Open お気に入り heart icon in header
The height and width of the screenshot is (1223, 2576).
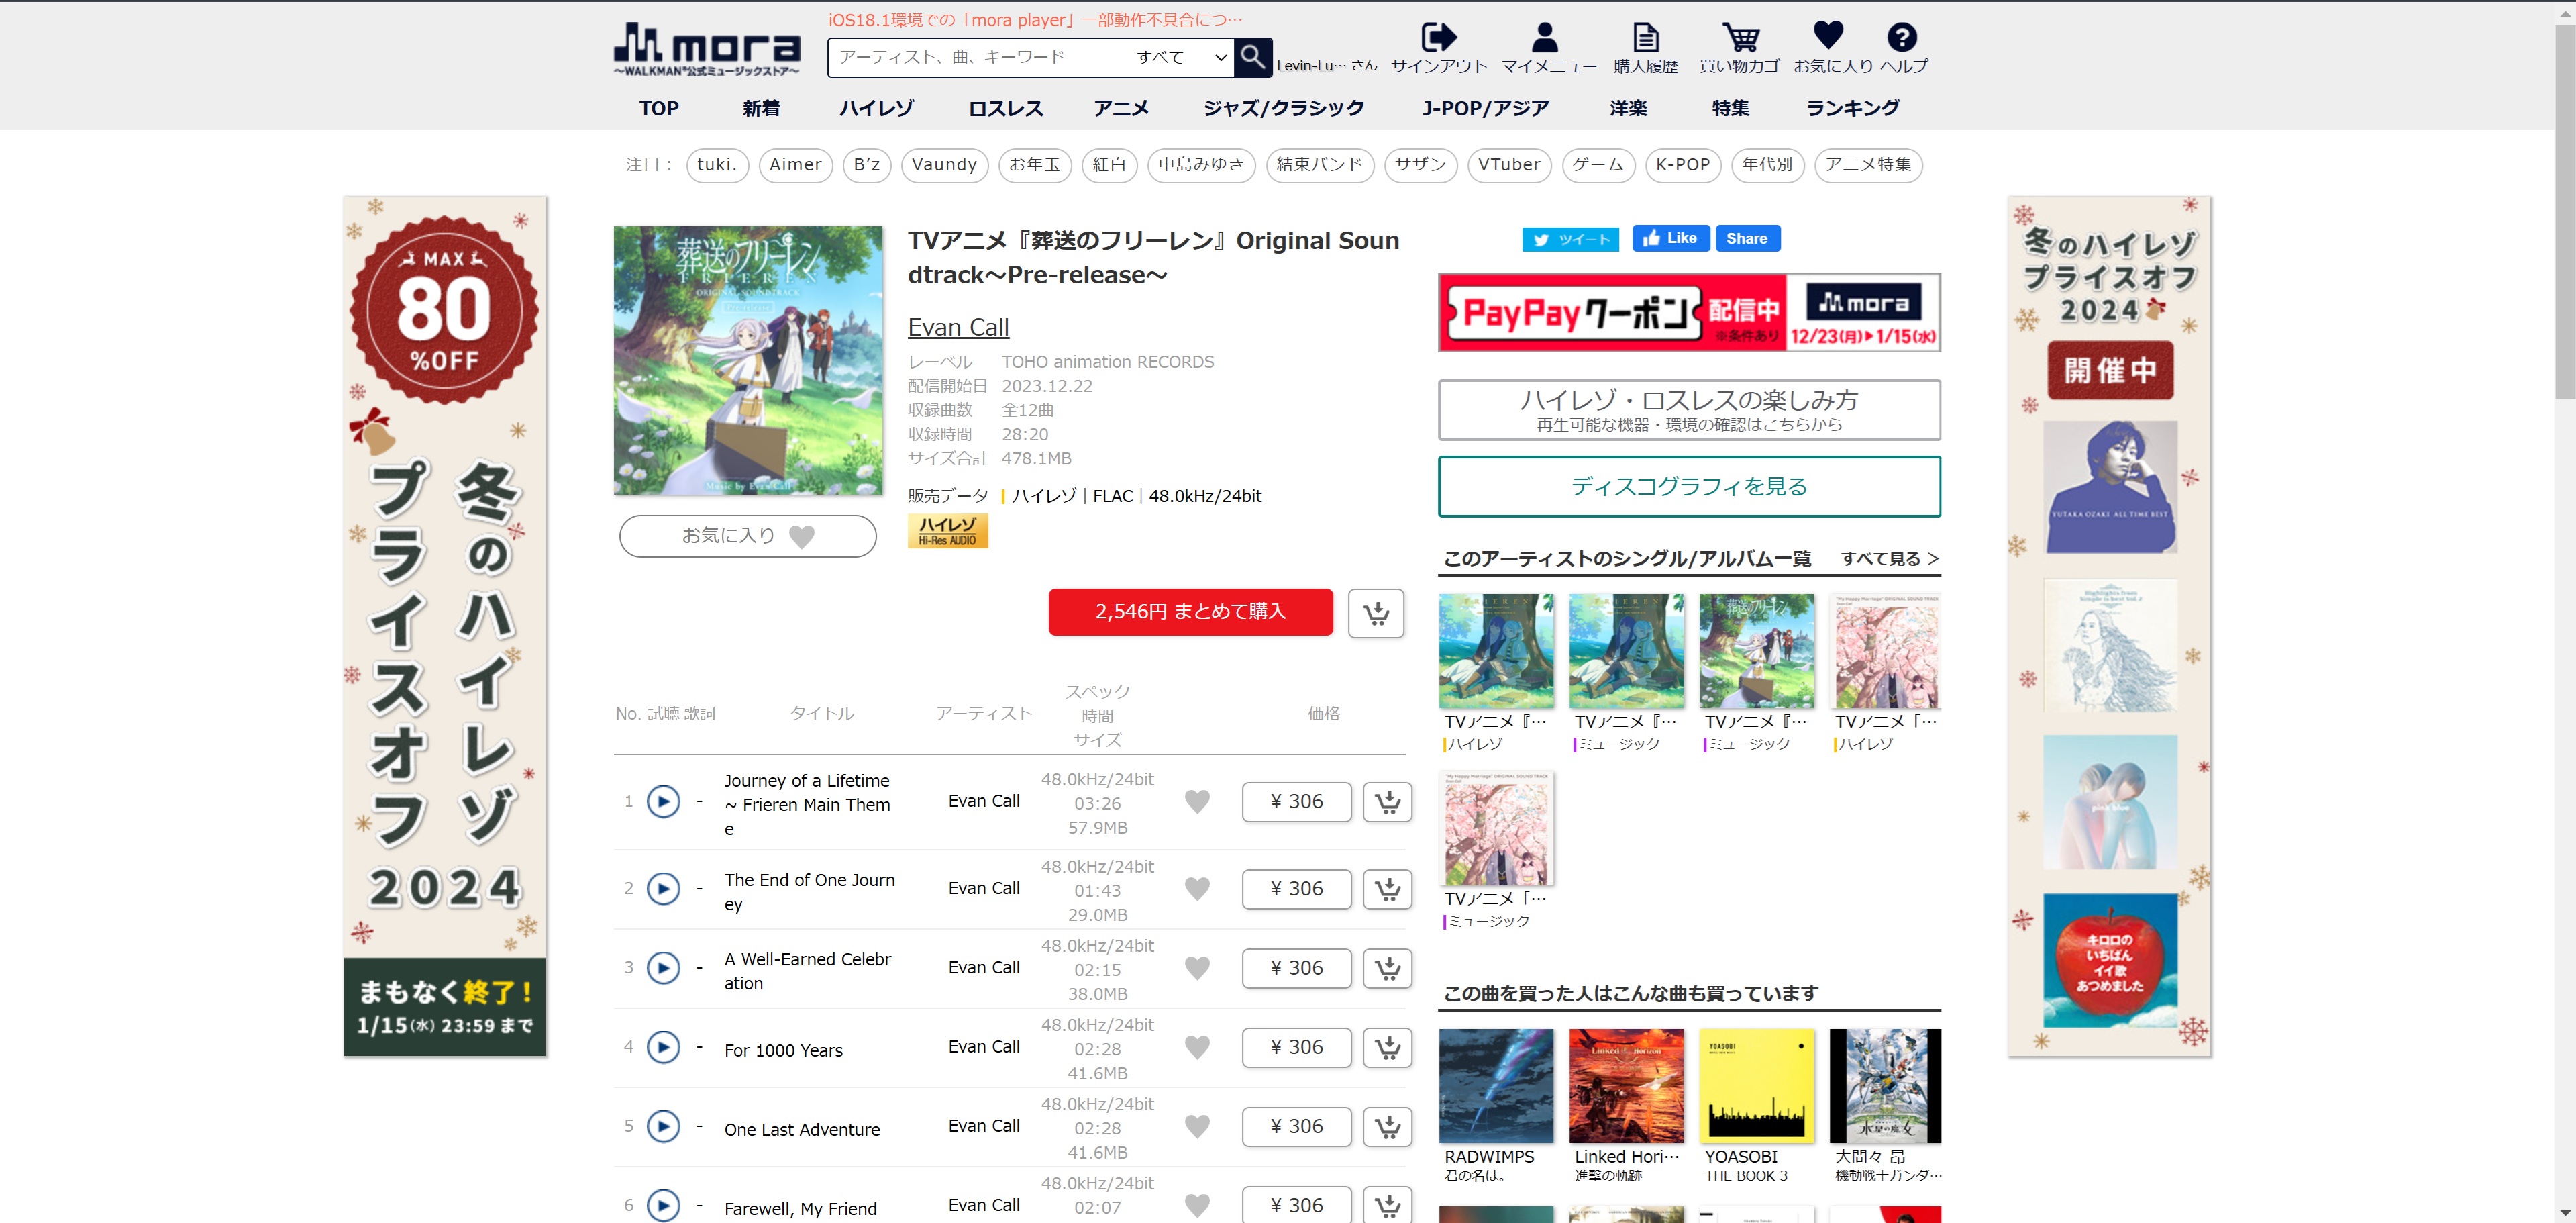1828,36
